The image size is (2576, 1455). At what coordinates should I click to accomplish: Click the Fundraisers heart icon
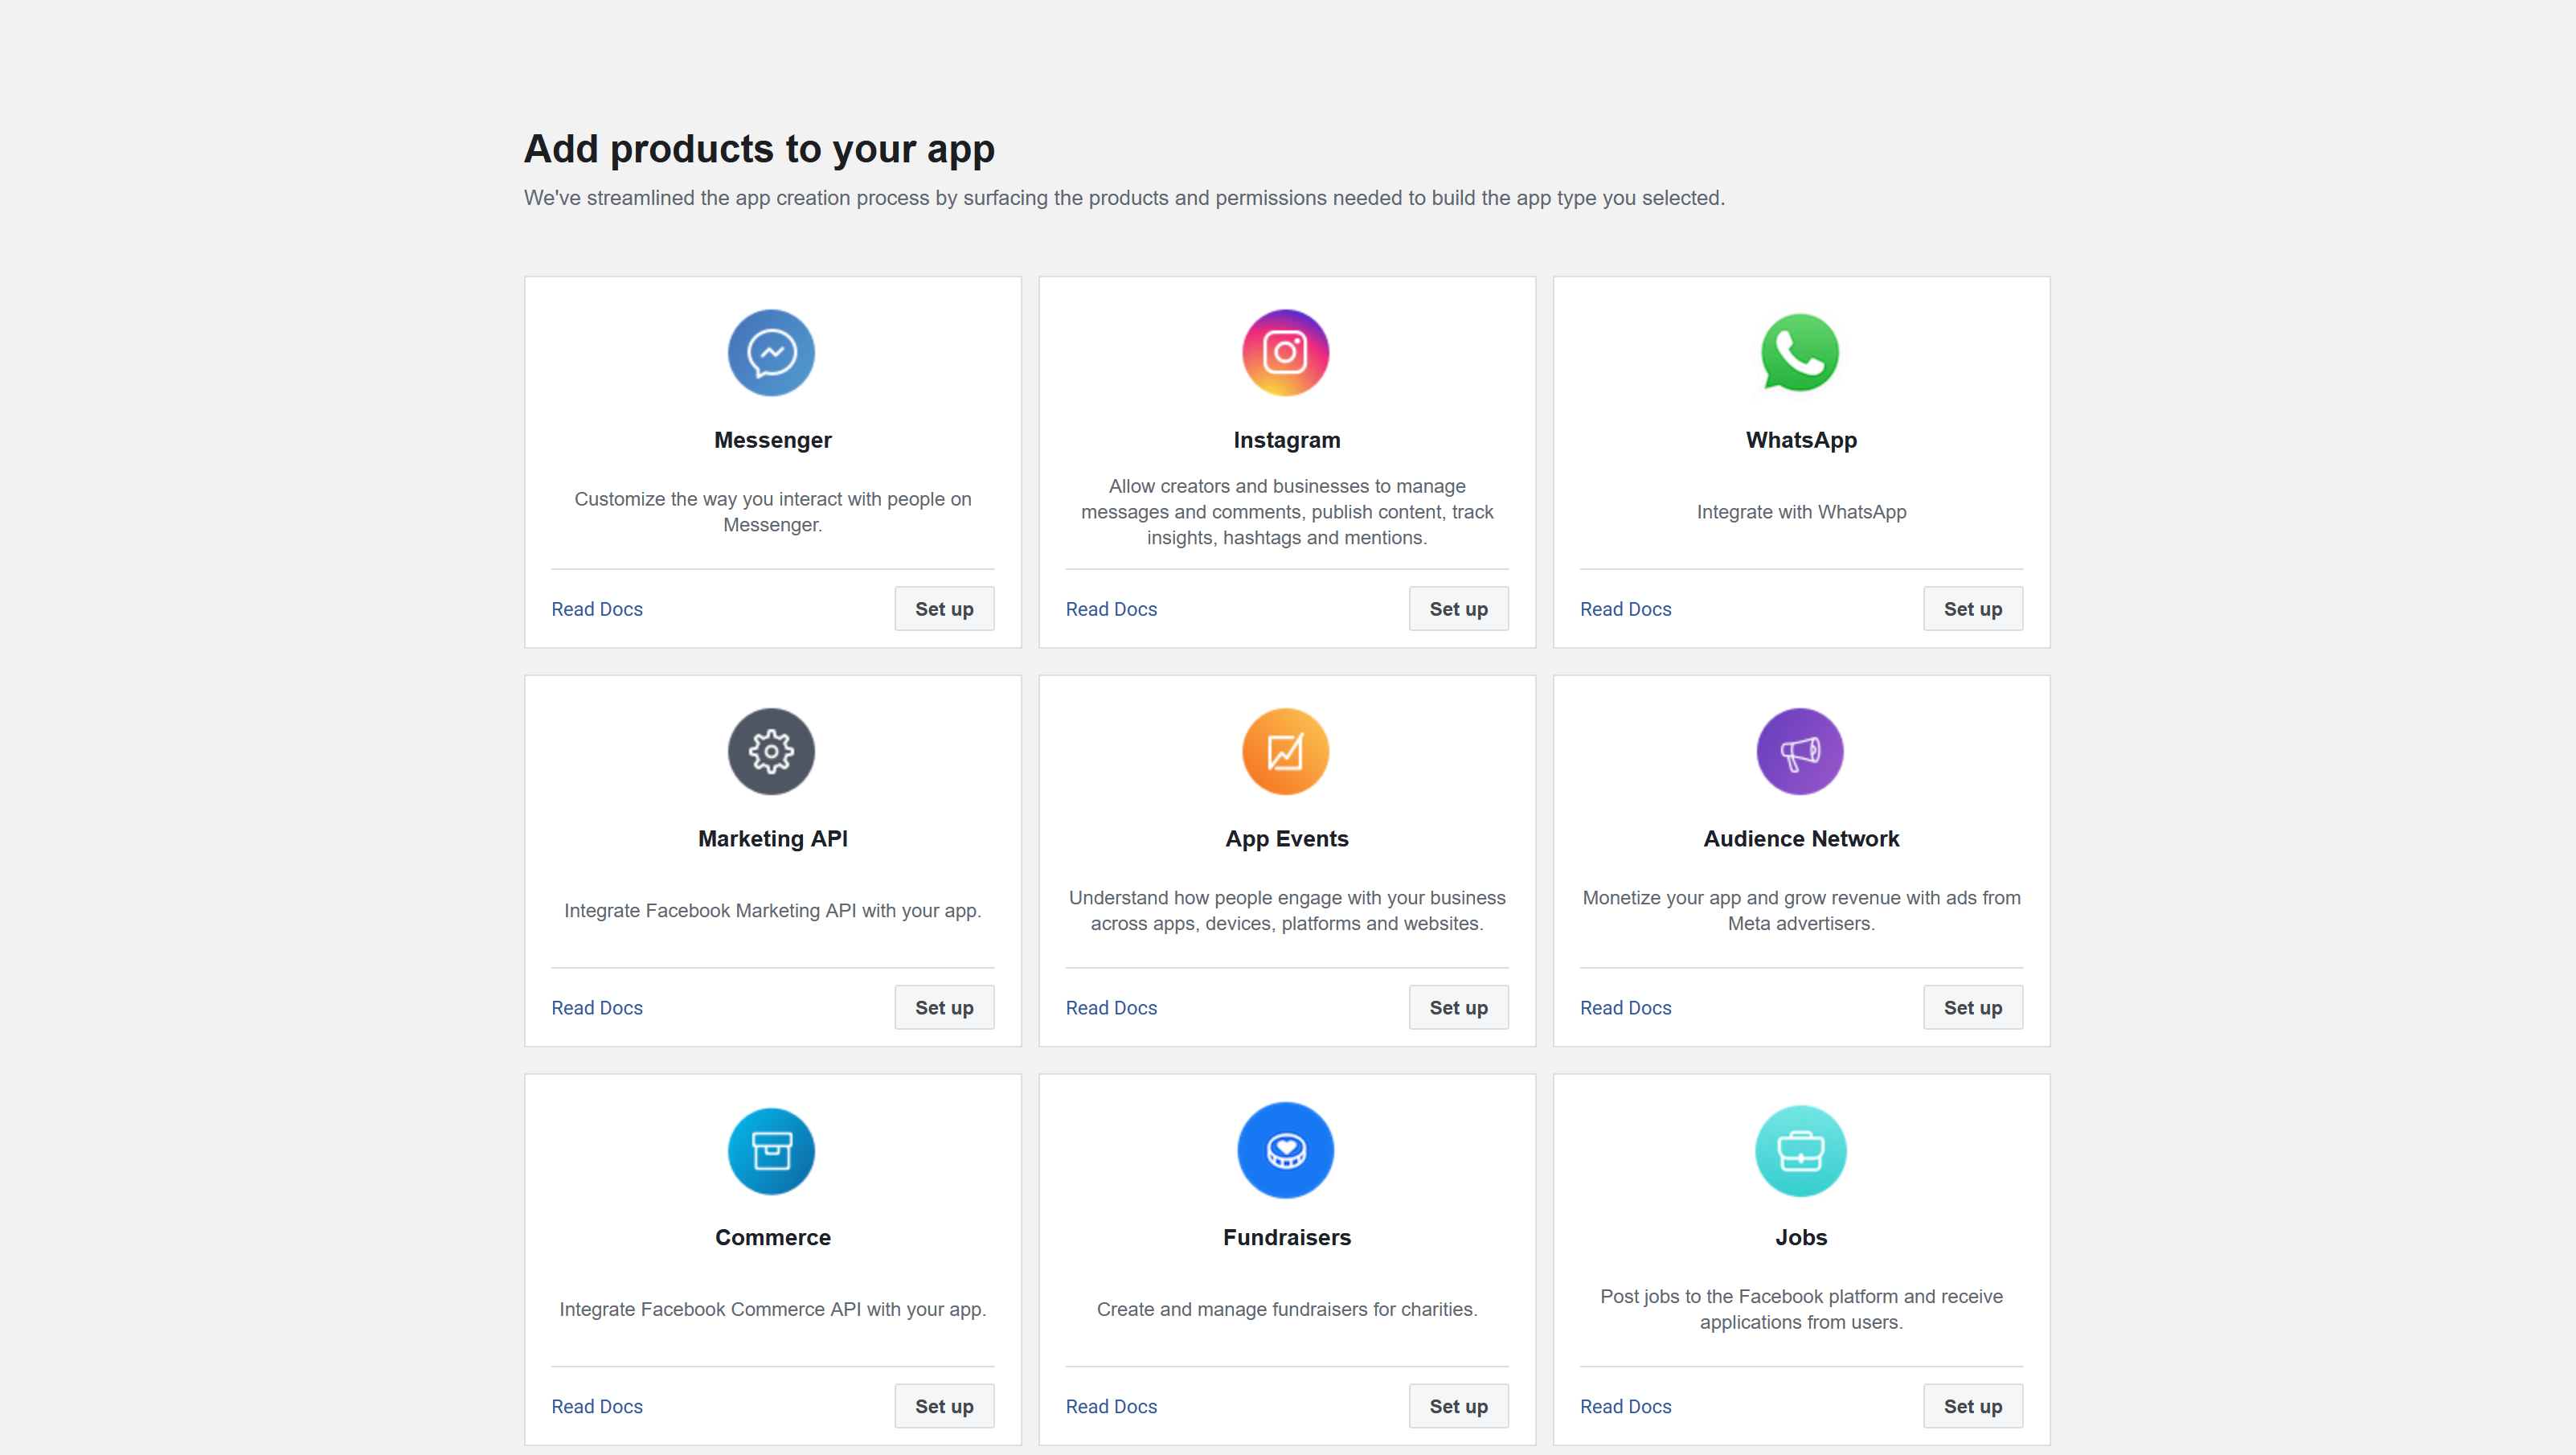tap(1285, 1150)
